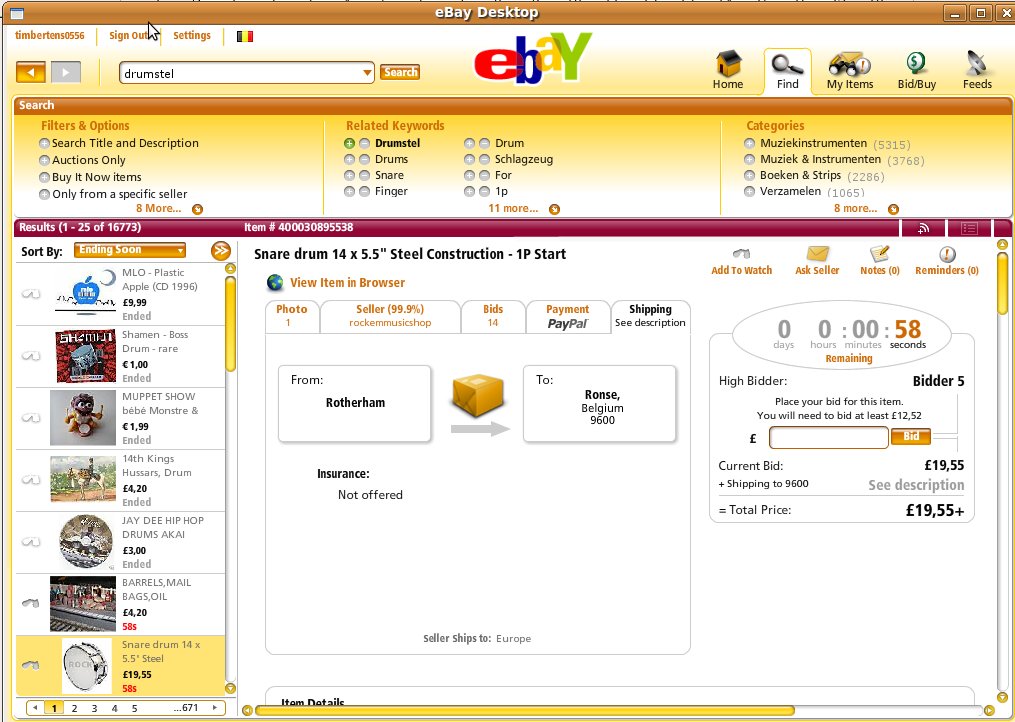Go to results page 2

(74, 708)
